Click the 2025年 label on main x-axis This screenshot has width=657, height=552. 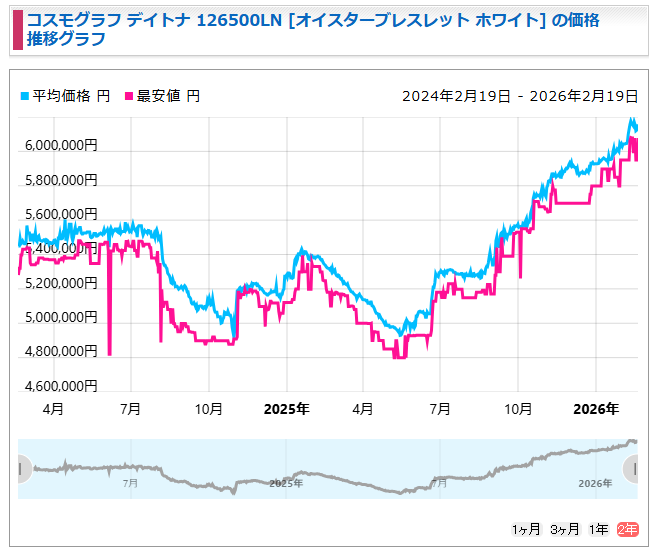coord(286,409)
